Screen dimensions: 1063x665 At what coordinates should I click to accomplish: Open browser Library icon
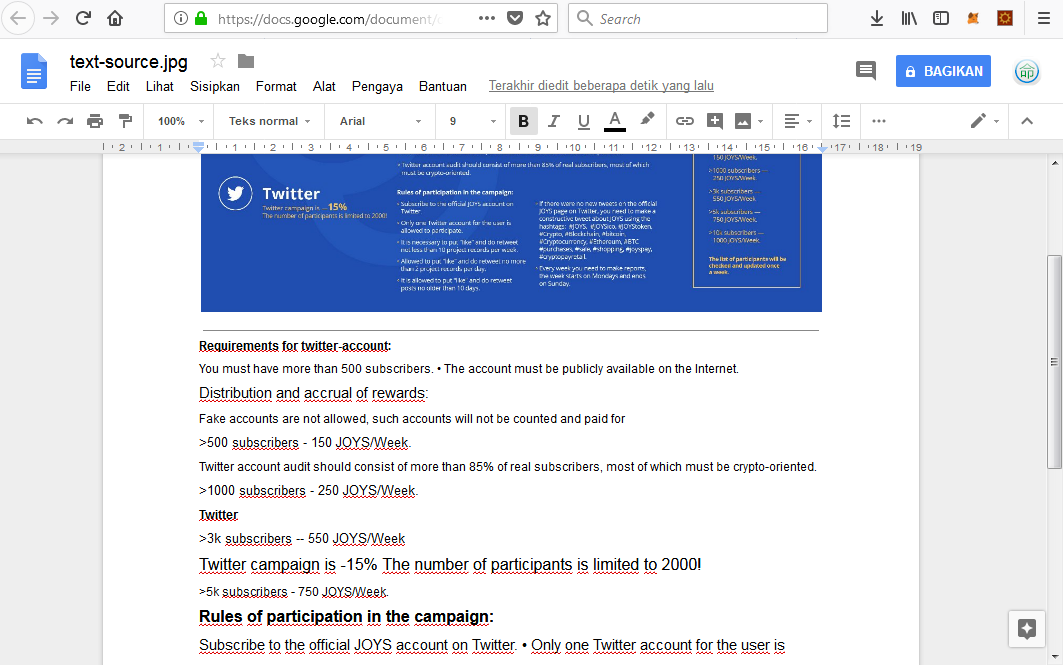(x=909, y=18)
